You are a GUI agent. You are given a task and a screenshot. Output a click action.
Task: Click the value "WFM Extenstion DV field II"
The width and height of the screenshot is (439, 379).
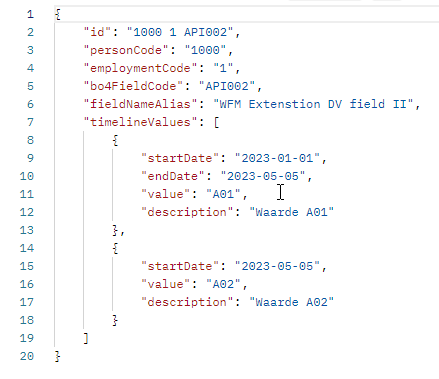coord(313,104)
